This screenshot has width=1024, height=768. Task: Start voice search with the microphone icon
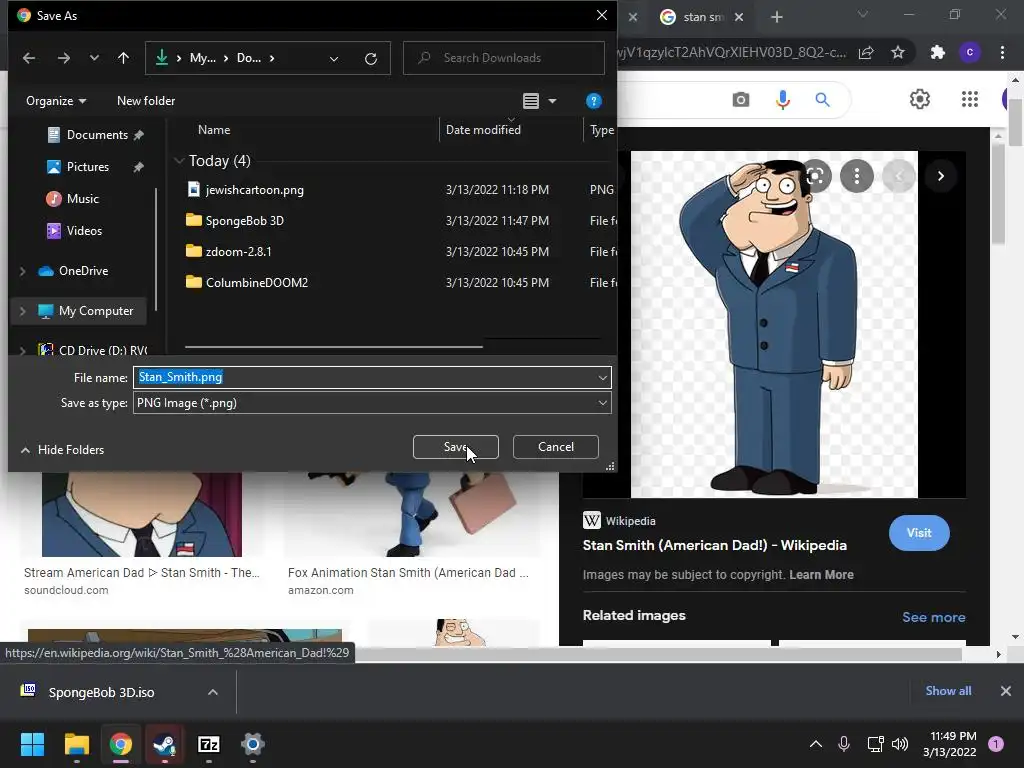[x=782, y=100]
